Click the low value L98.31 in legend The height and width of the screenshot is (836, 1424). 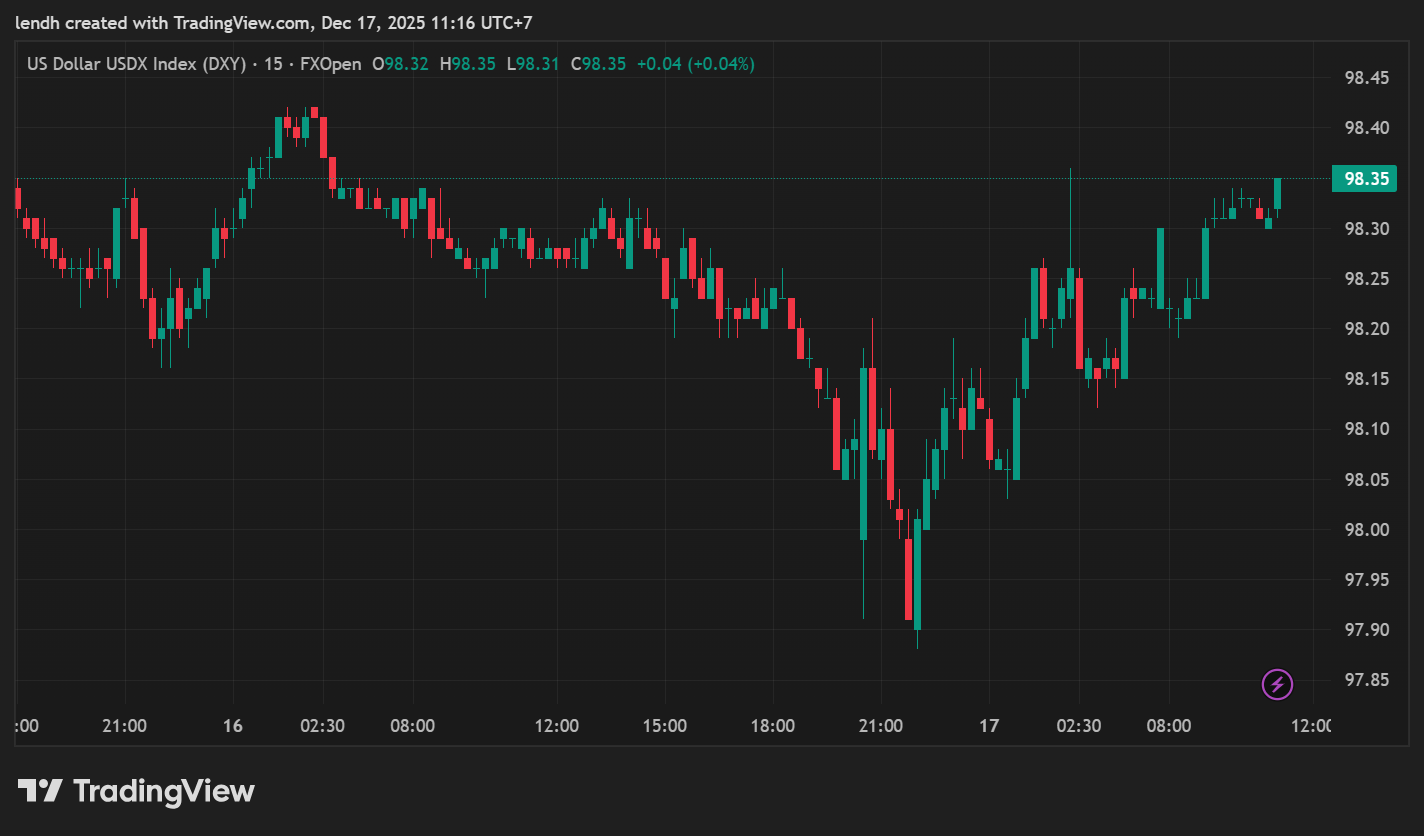[533, 64]
